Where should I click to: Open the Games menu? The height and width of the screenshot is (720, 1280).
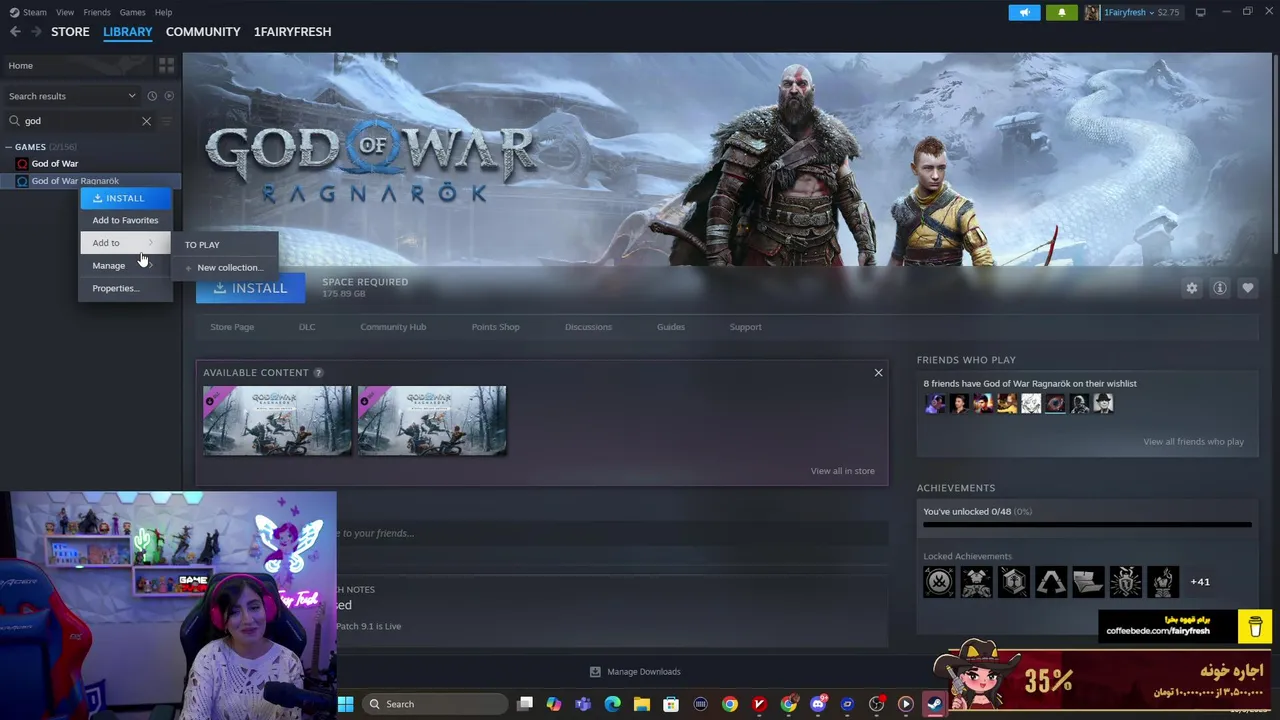132,12
